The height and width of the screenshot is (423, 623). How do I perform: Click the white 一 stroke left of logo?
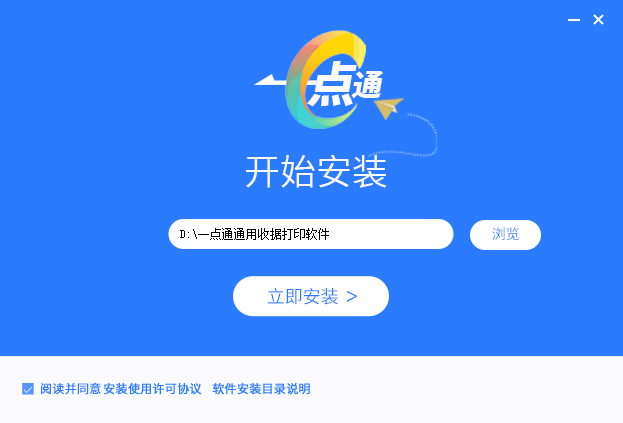(270, 80)
